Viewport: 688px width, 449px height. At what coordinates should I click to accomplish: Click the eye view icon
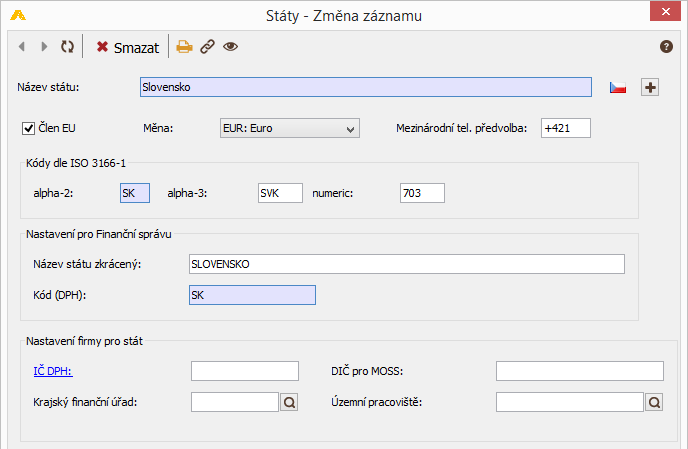[230, 46]
